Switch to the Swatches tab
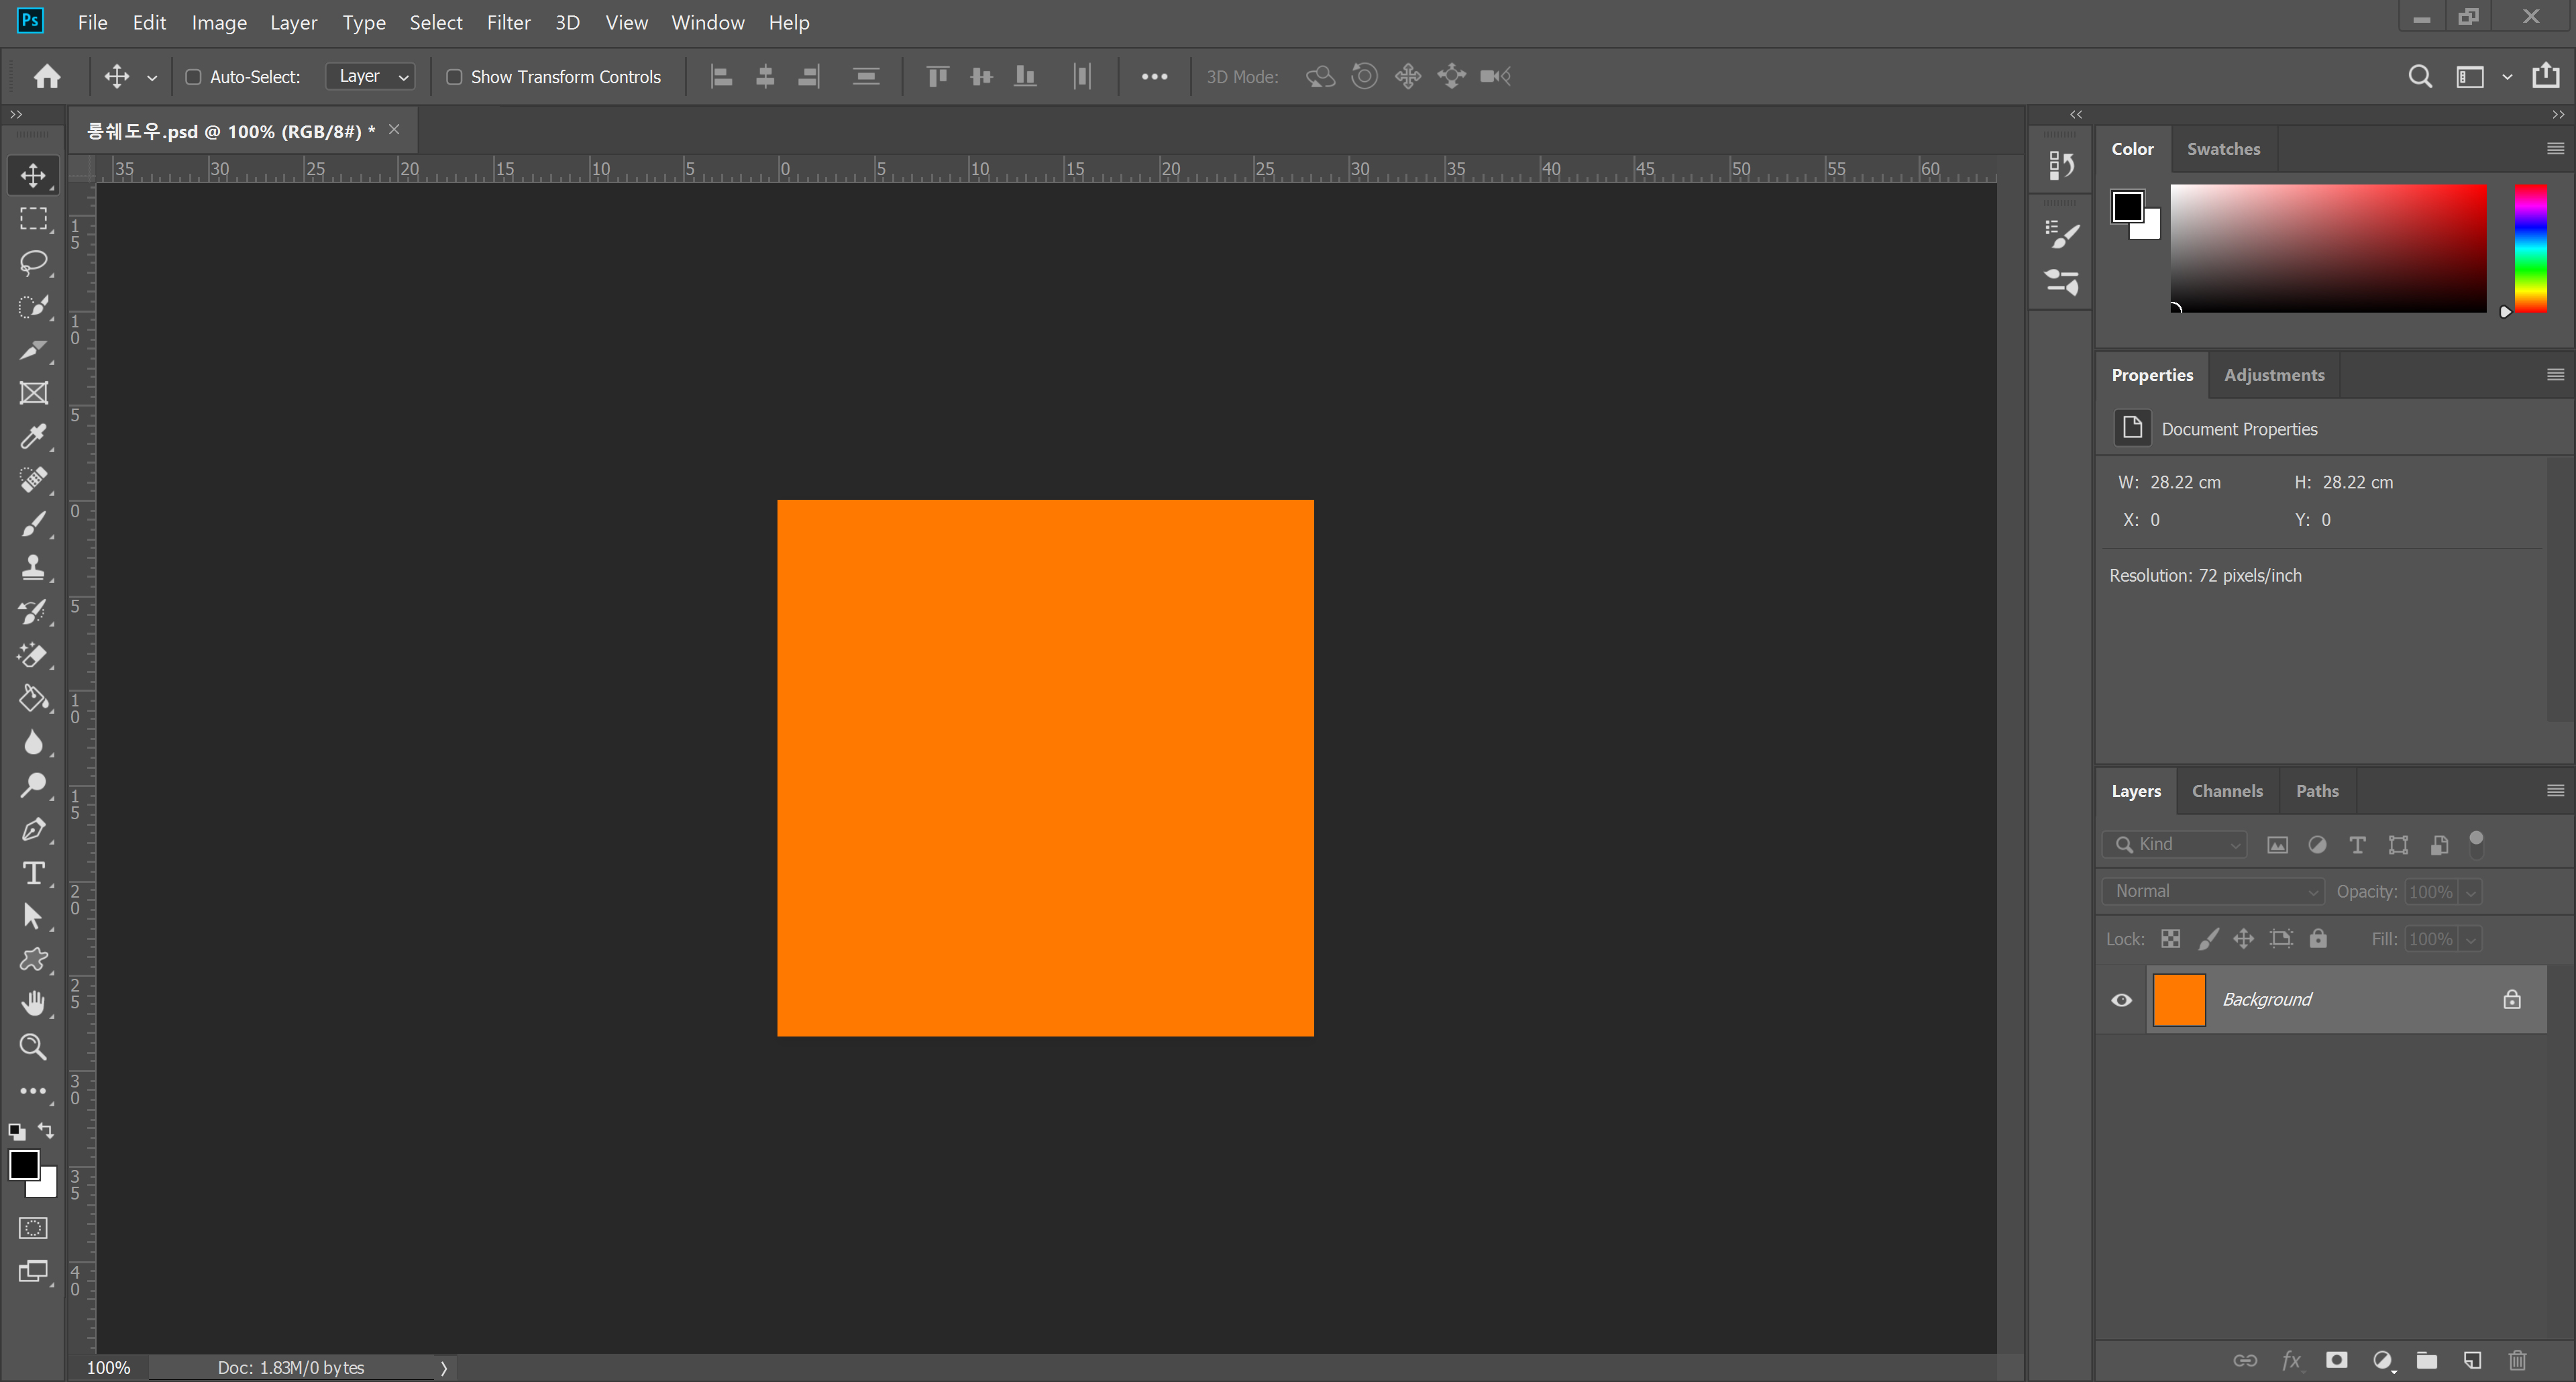2576x1382 pixels. (x=2222, y=149)
